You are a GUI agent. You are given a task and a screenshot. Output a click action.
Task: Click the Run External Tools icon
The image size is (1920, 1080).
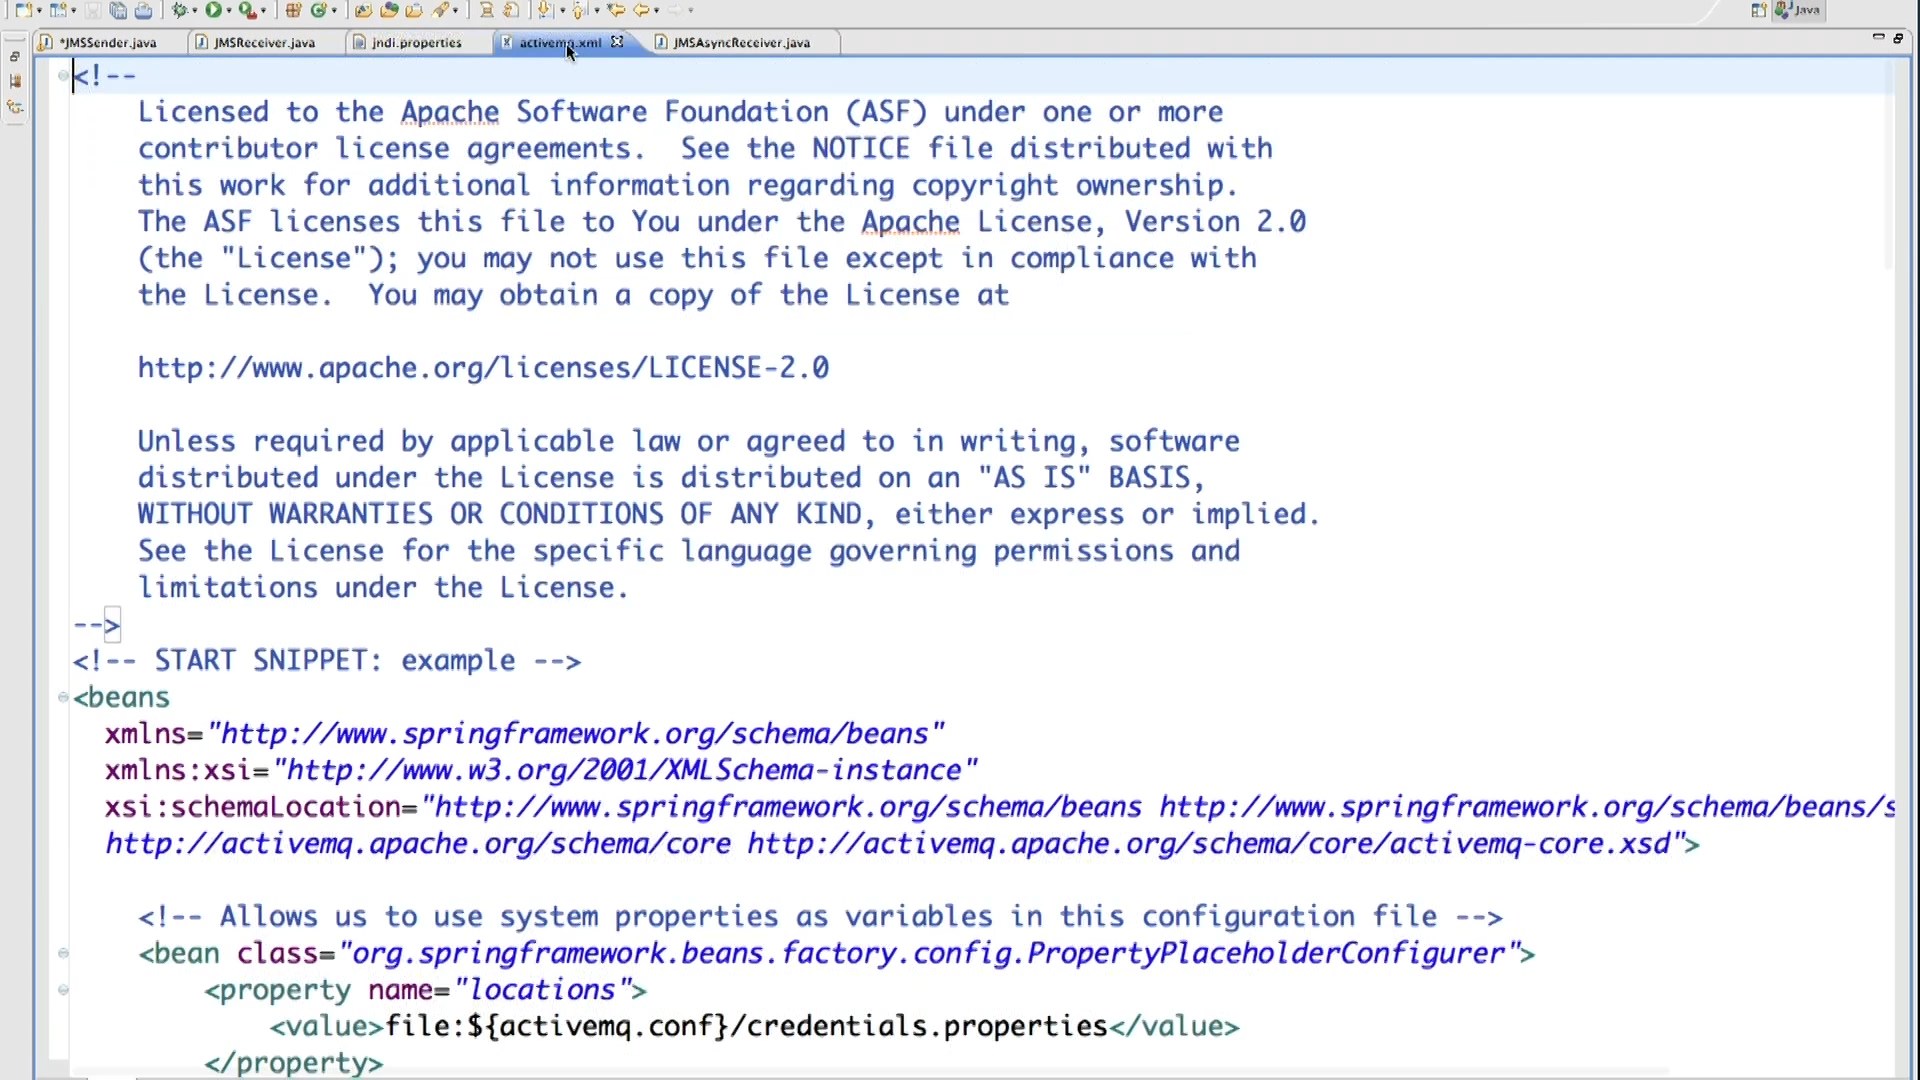(x=248, y=10)
